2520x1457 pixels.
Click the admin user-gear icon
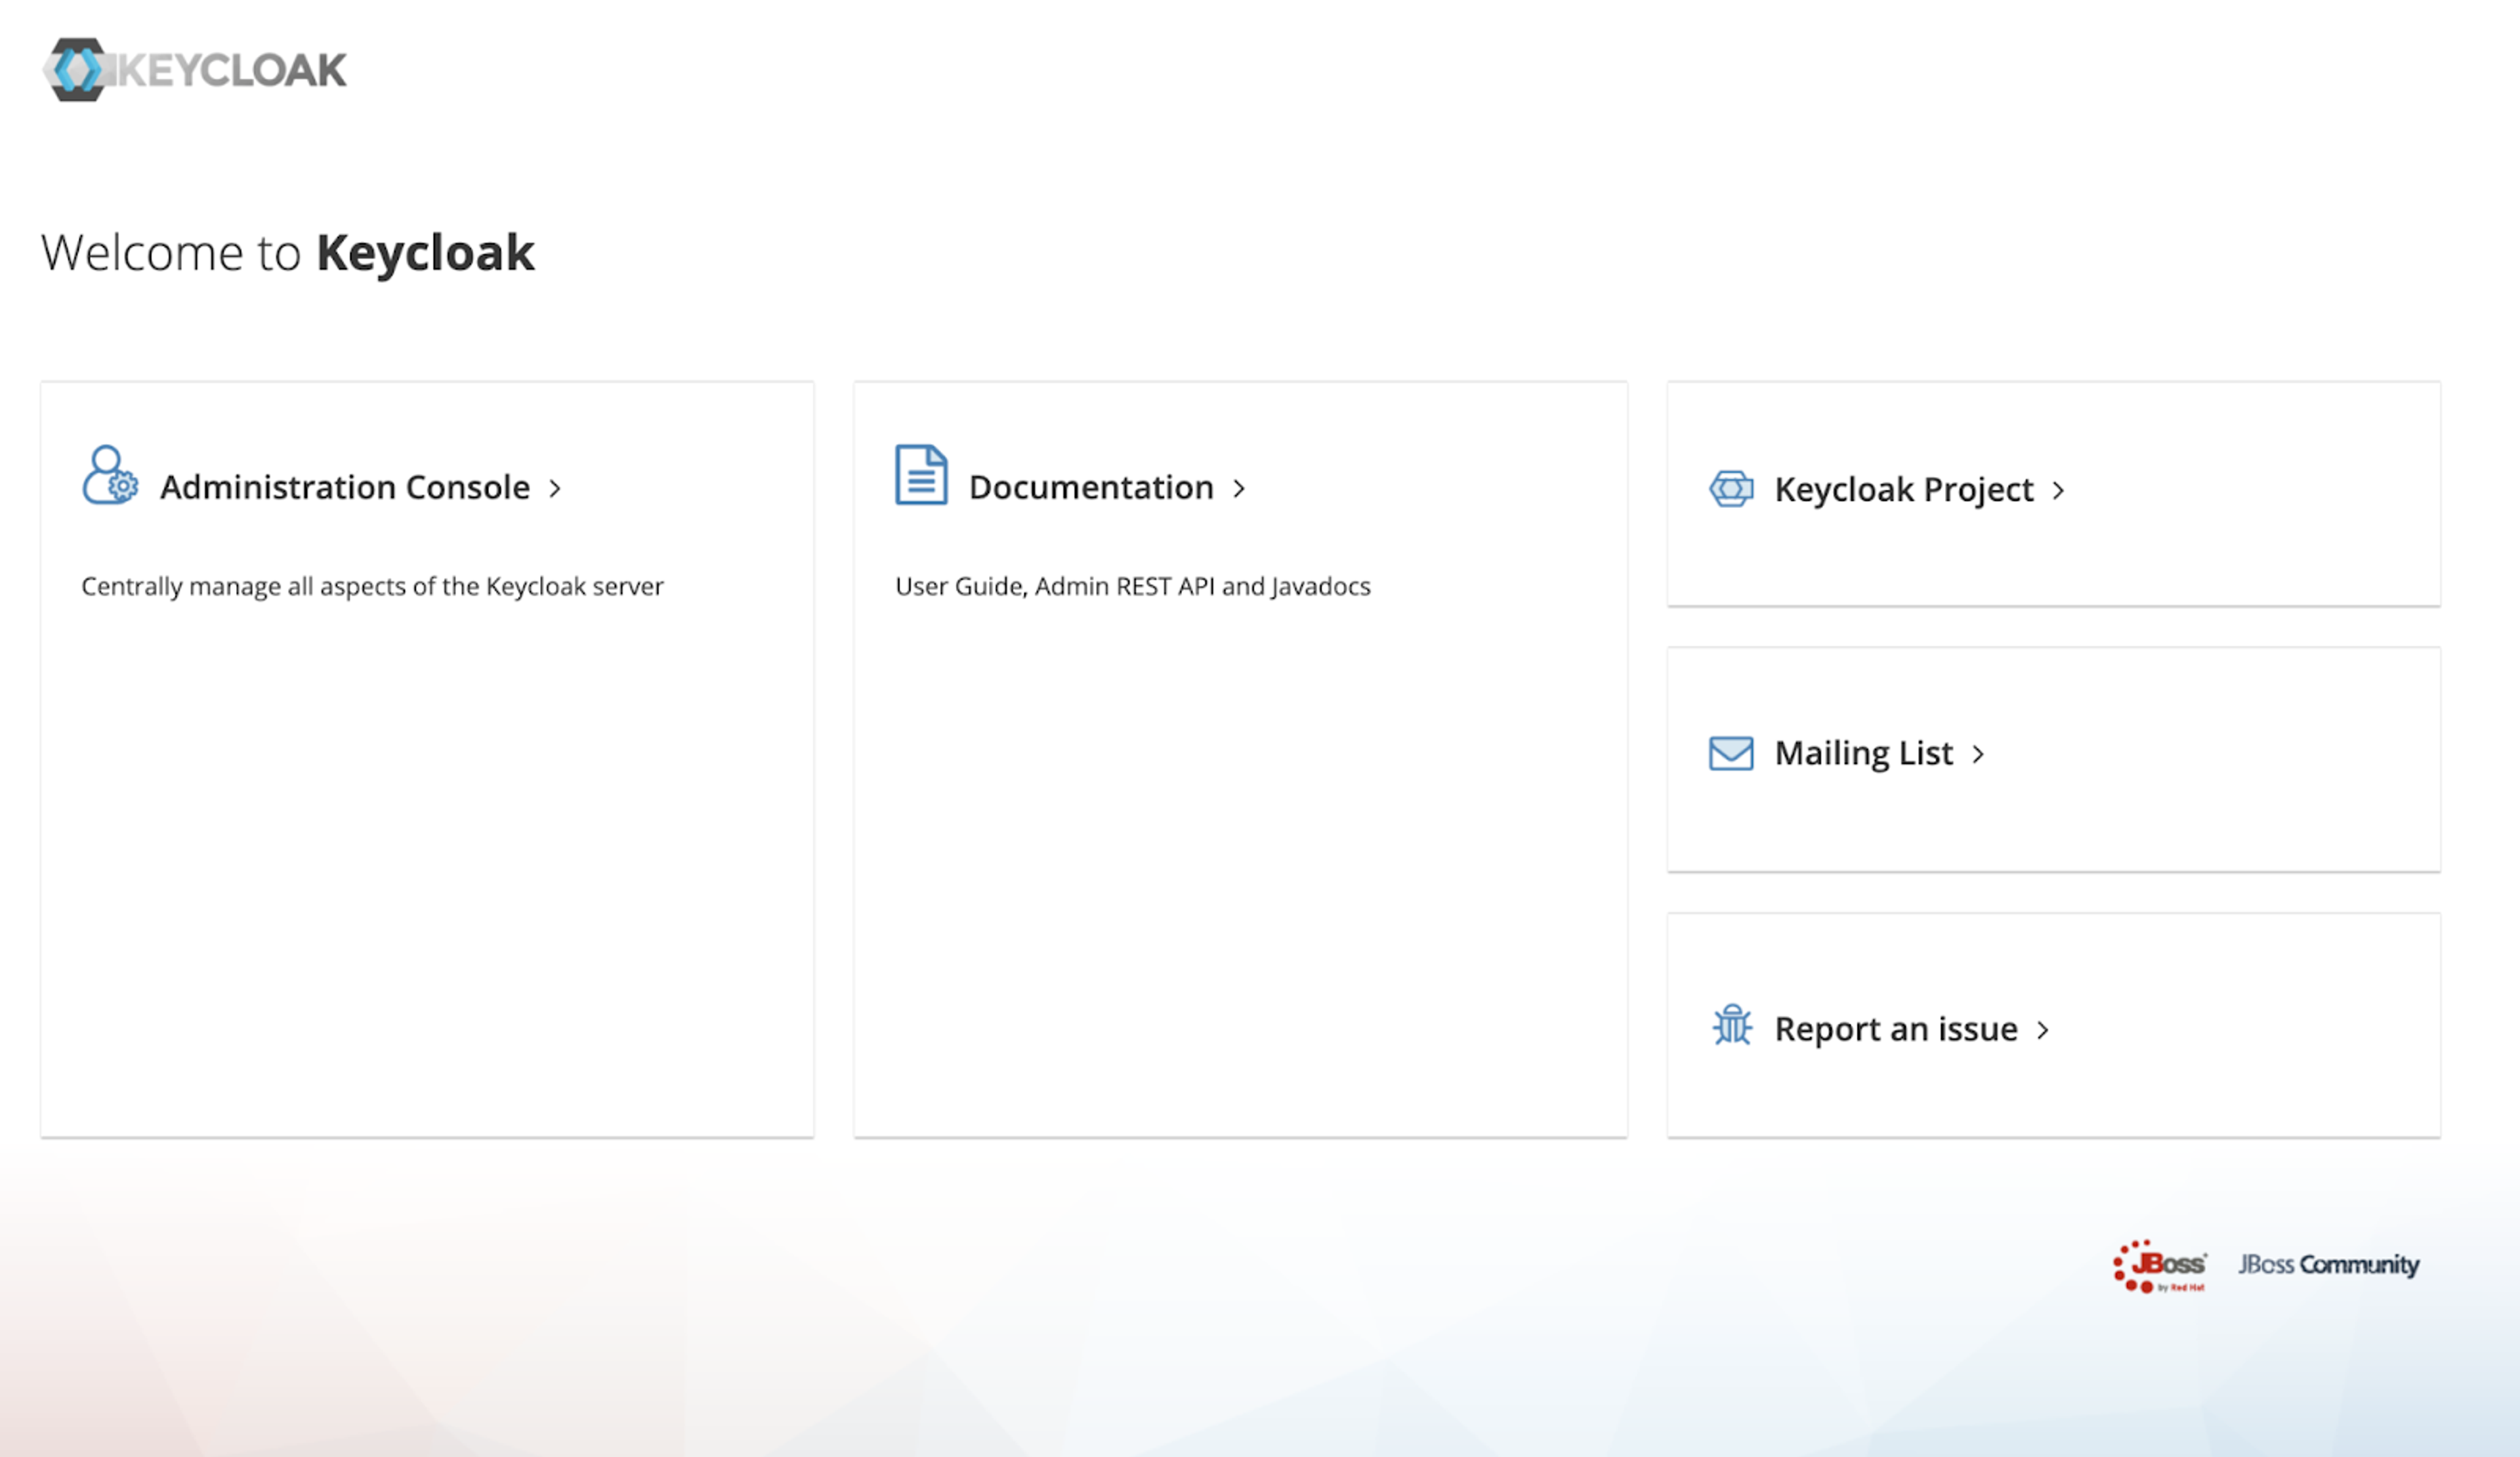pos(109,476)
